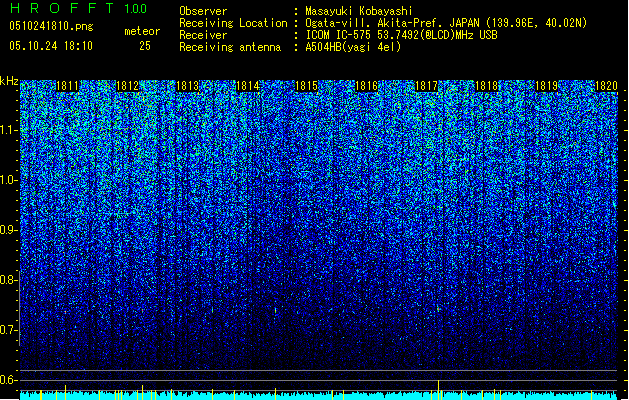Click the observer name Masayuki Kobayashi
The width and height of the screenshot is (629, 400).
tap(359, 11)
